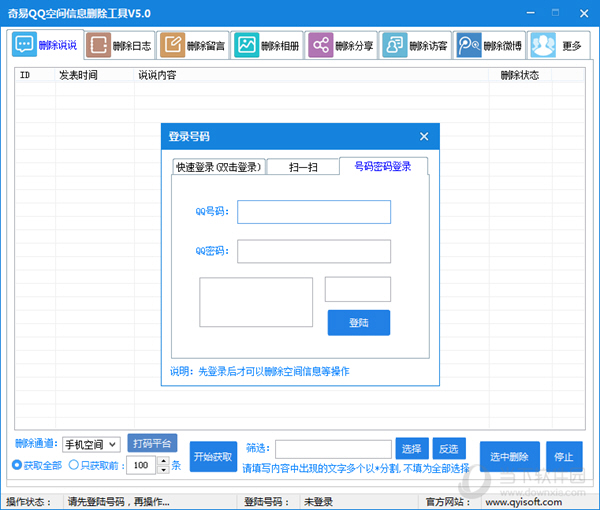Screen dimensions: 600x510
Task: Close the main application window
Action: point(584,13)
